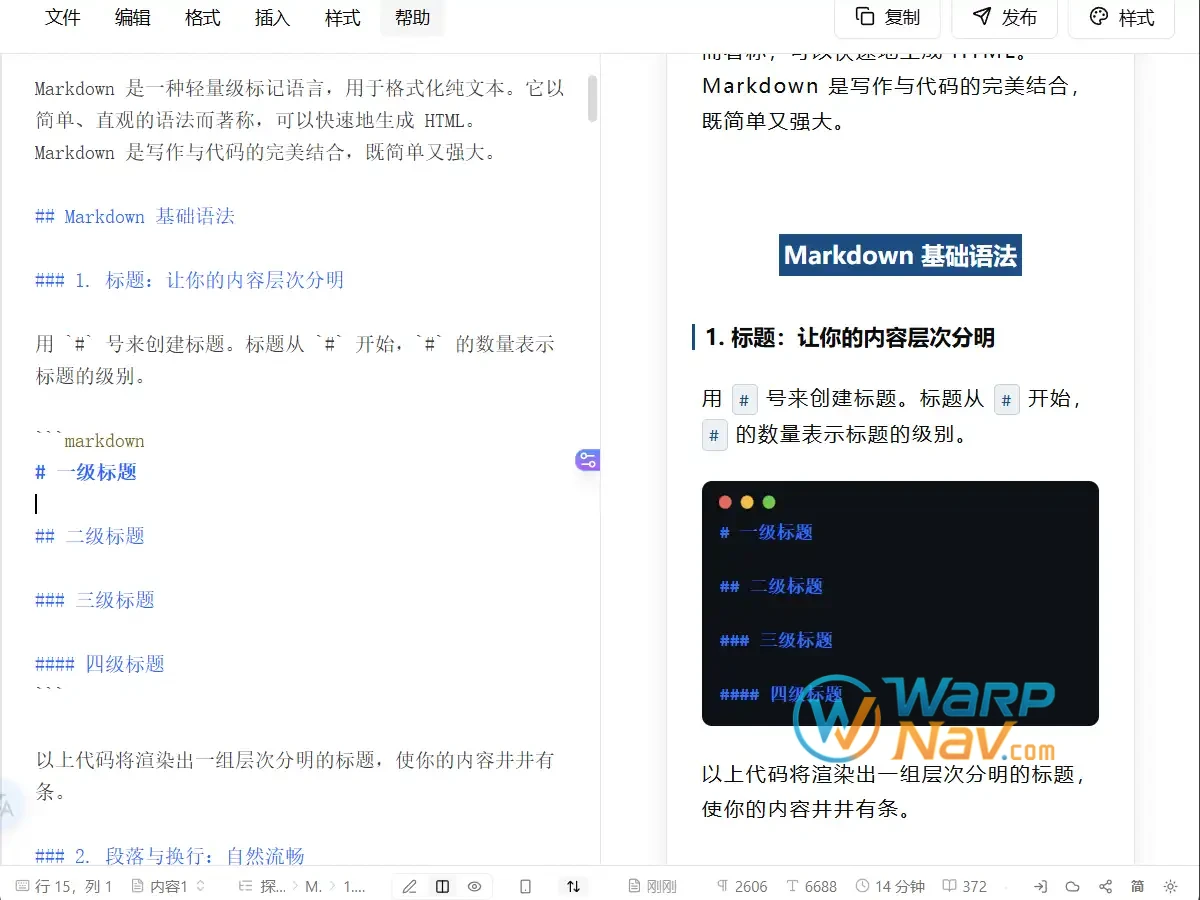The image size is (1200, 900).
Task: Click editor line ## Markdown 基础语法
Action: [x=135, y=216]
